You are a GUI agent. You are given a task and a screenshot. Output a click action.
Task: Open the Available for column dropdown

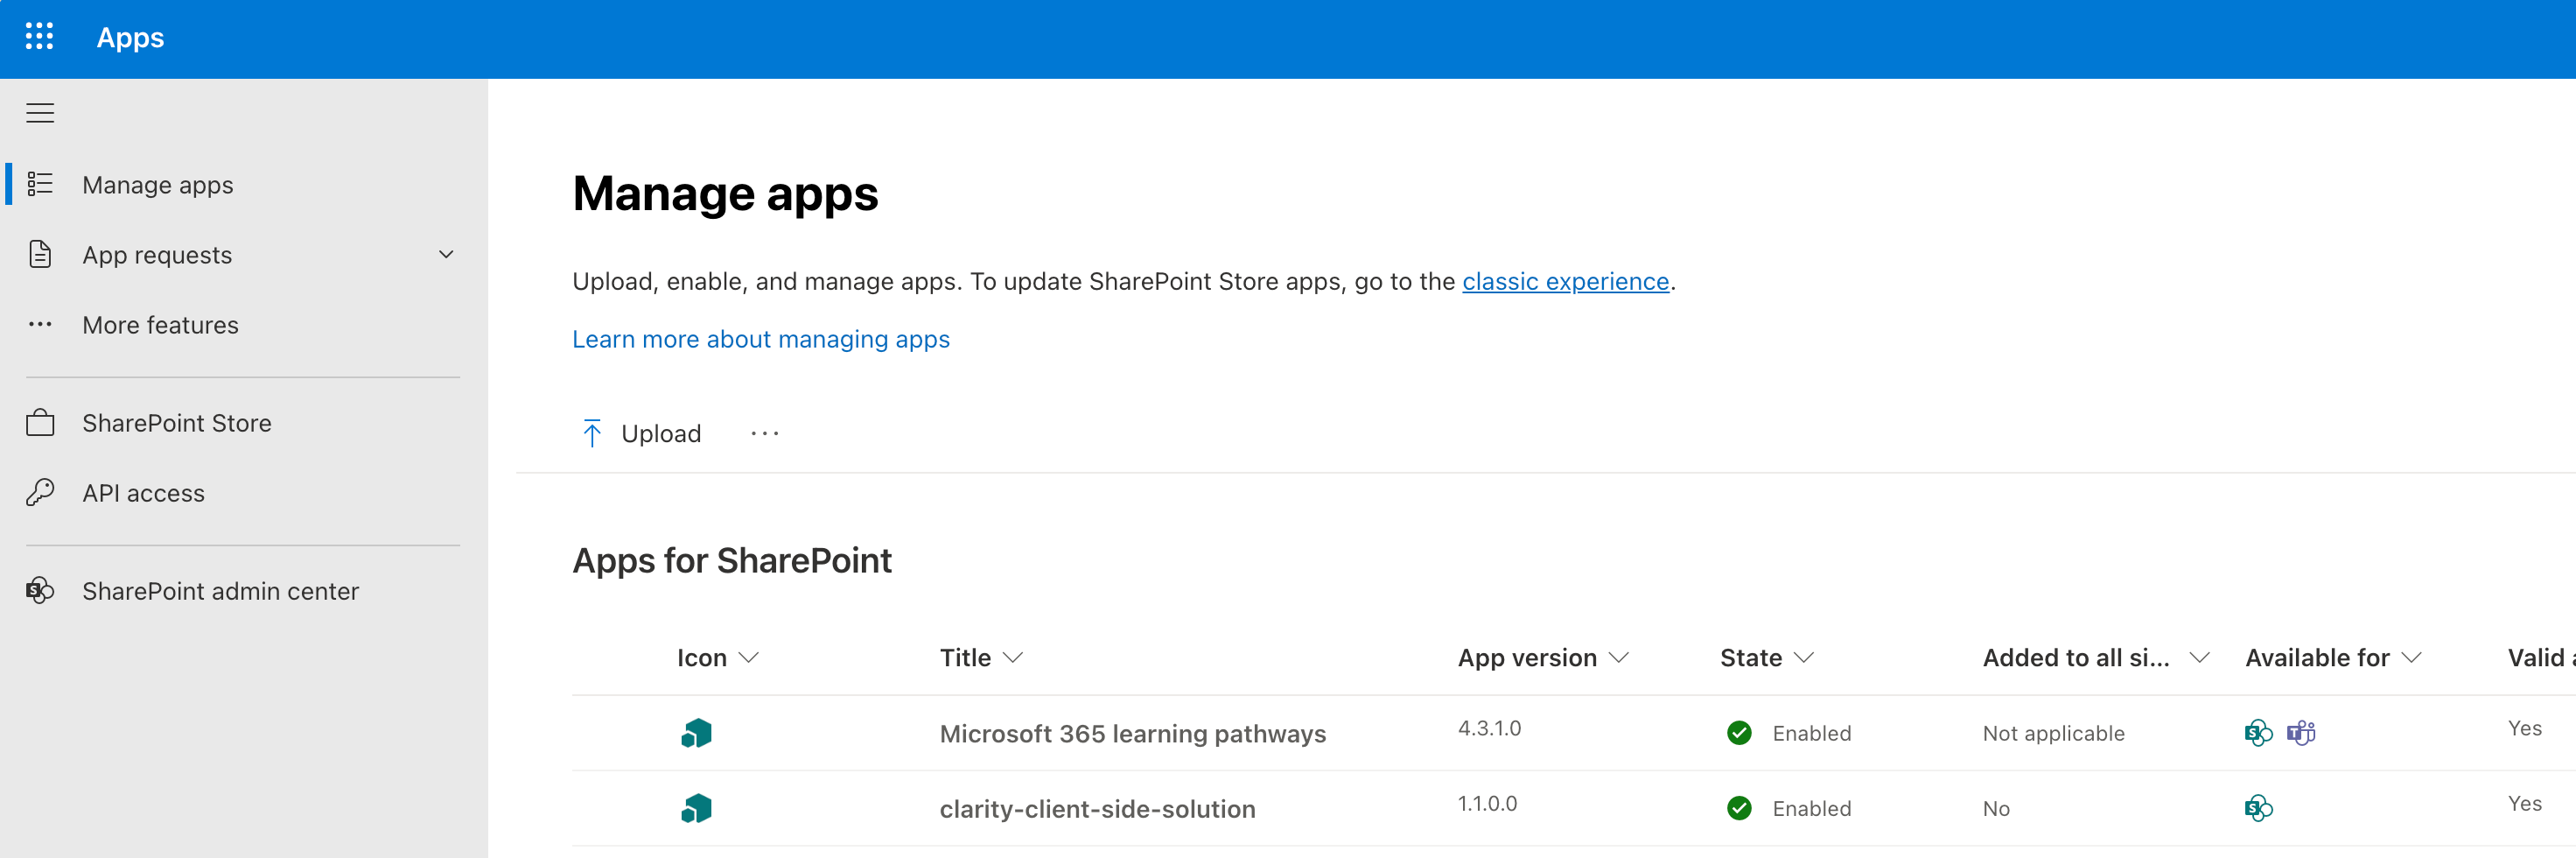click(x=2411, y=658)
